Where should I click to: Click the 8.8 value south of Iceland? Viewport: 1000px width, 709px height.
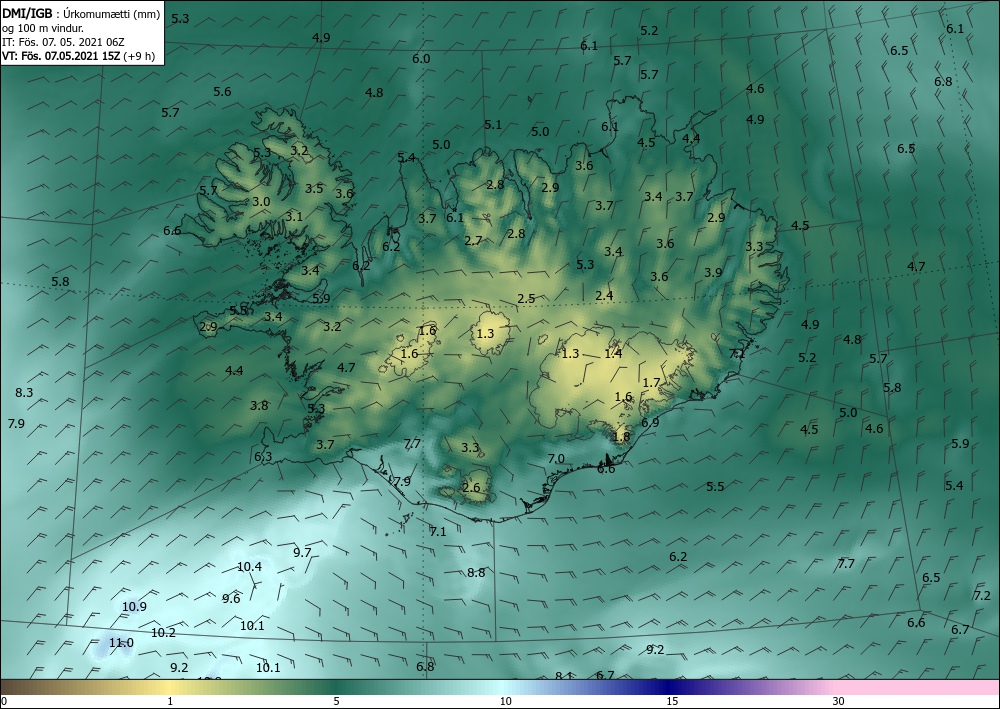click(x=476, y=573)
